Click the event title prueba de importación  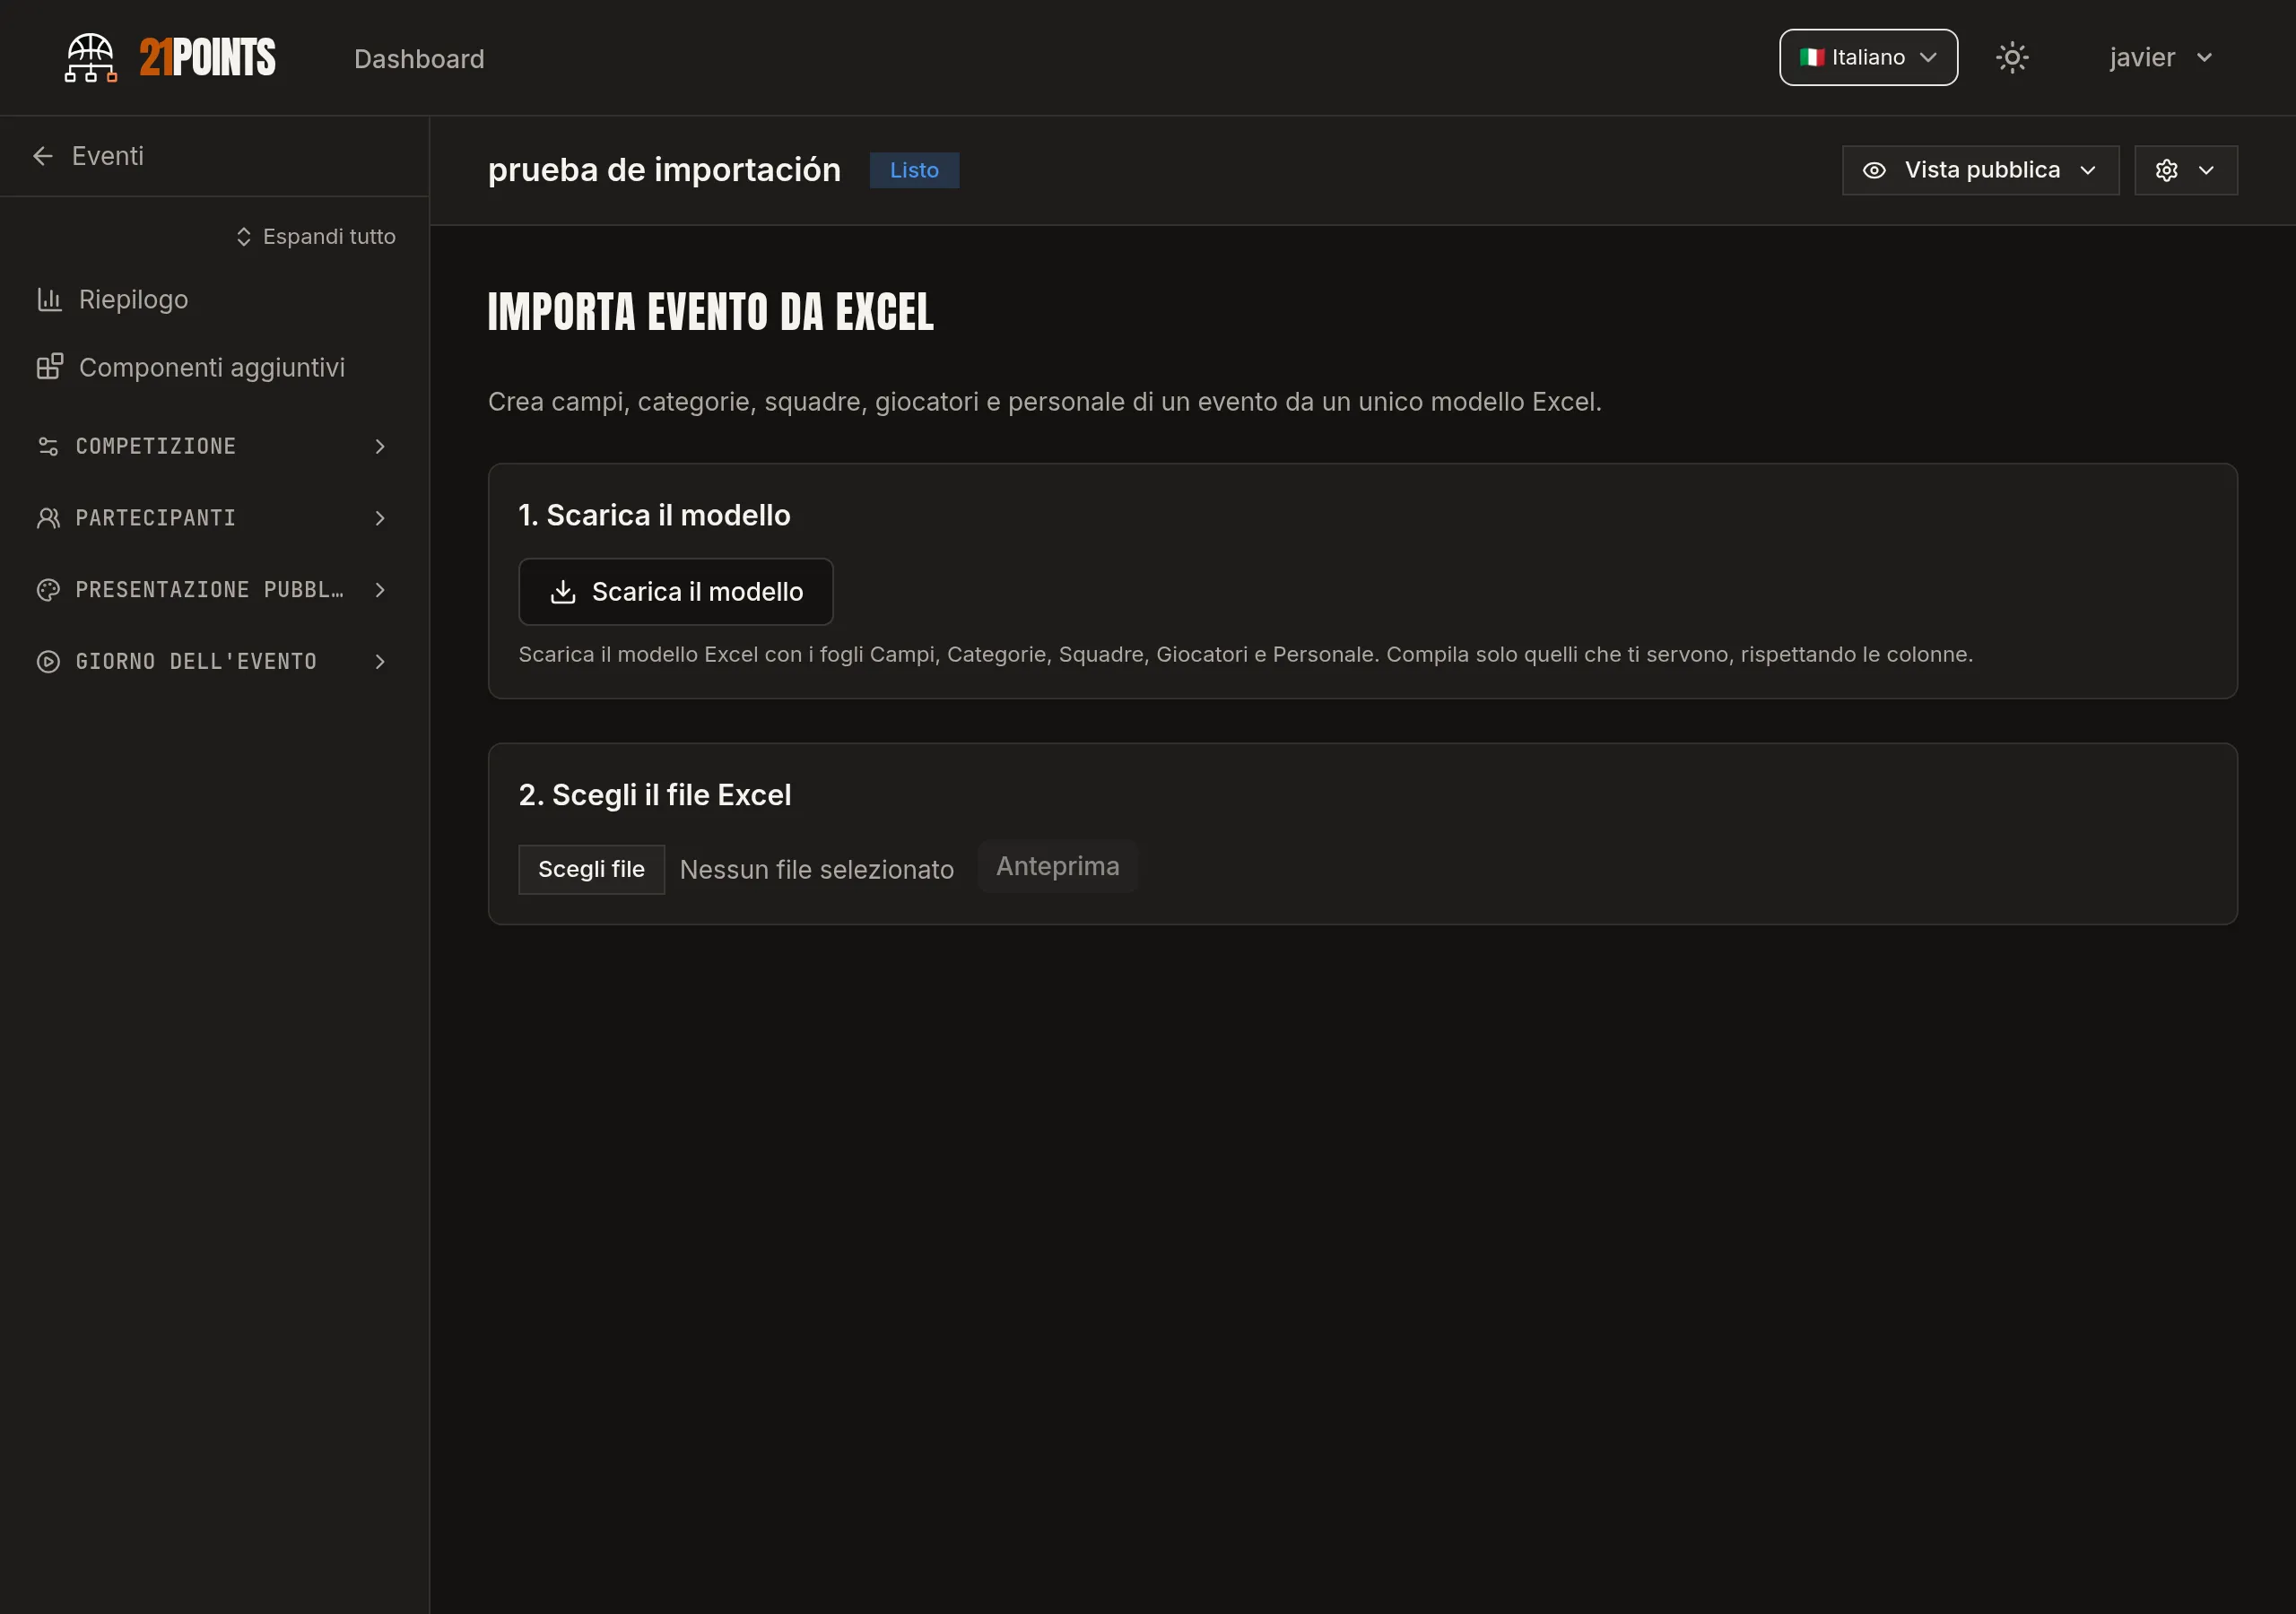tap(664, 170)
